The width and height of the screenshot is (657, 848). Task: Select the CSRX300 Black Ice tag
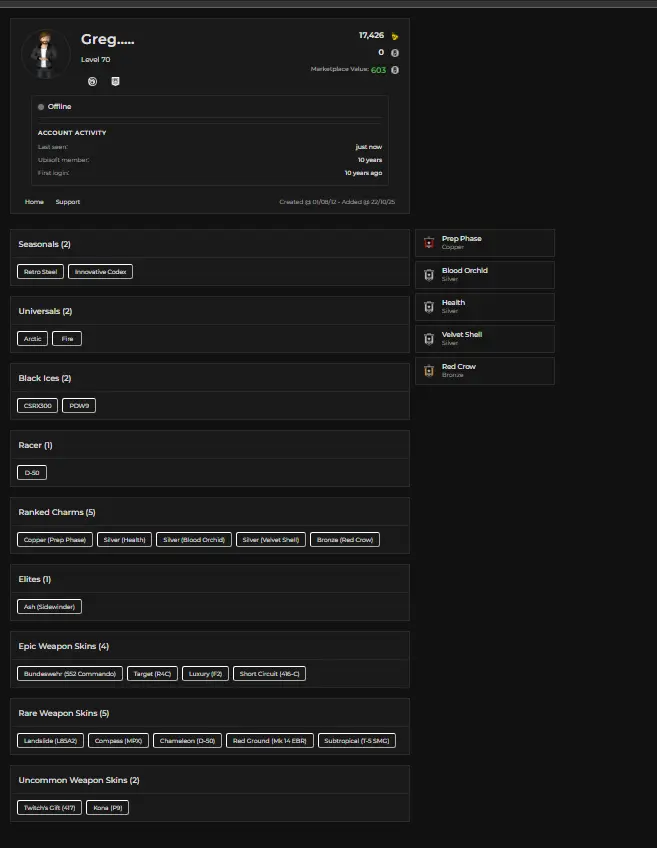[37, 406]
